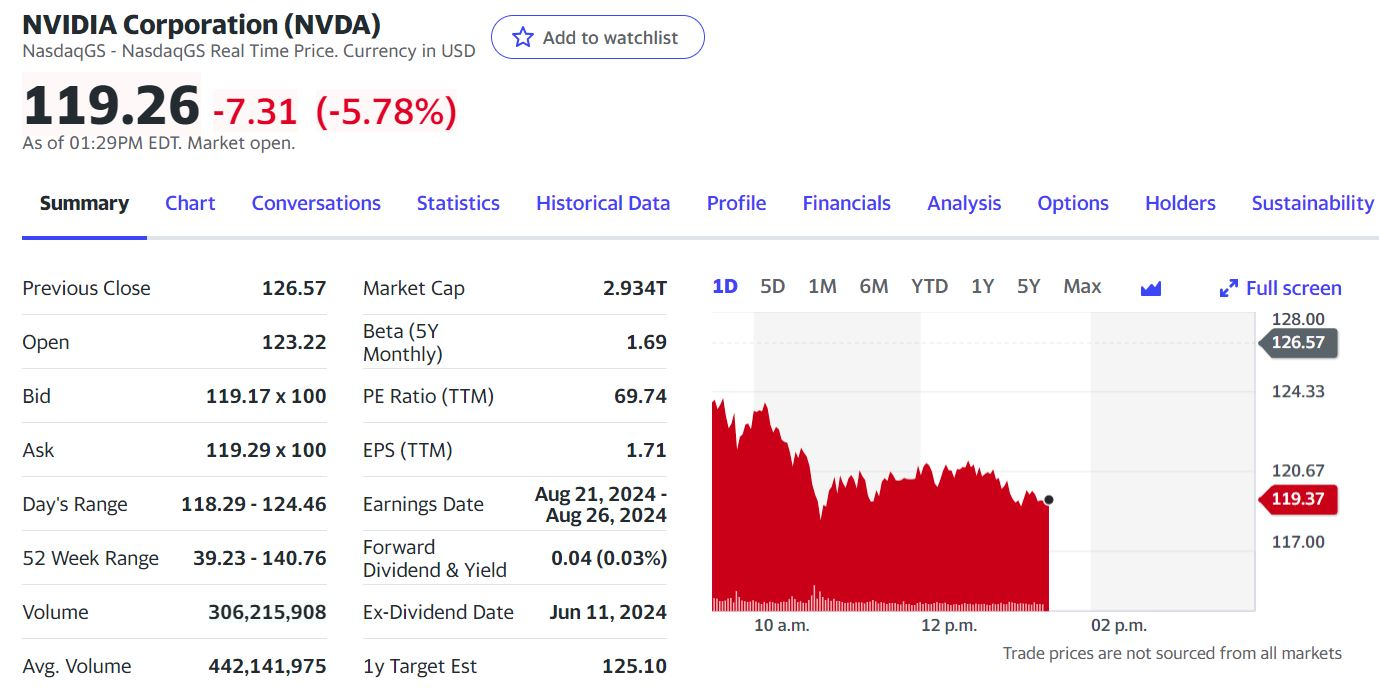
Task: Open the Options tab
Action: (1073, 203)
